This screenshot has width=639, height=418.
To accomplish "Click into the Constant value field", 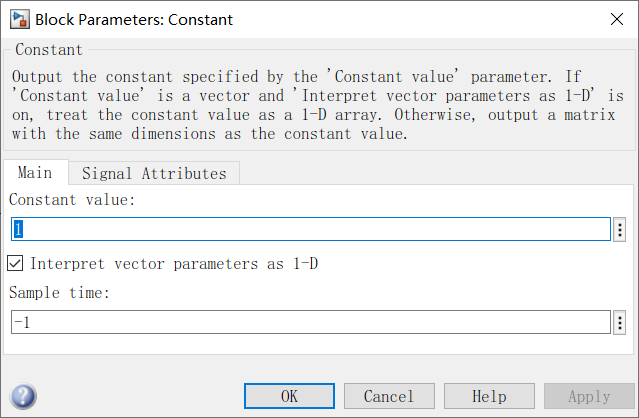I will pos(310,230).
